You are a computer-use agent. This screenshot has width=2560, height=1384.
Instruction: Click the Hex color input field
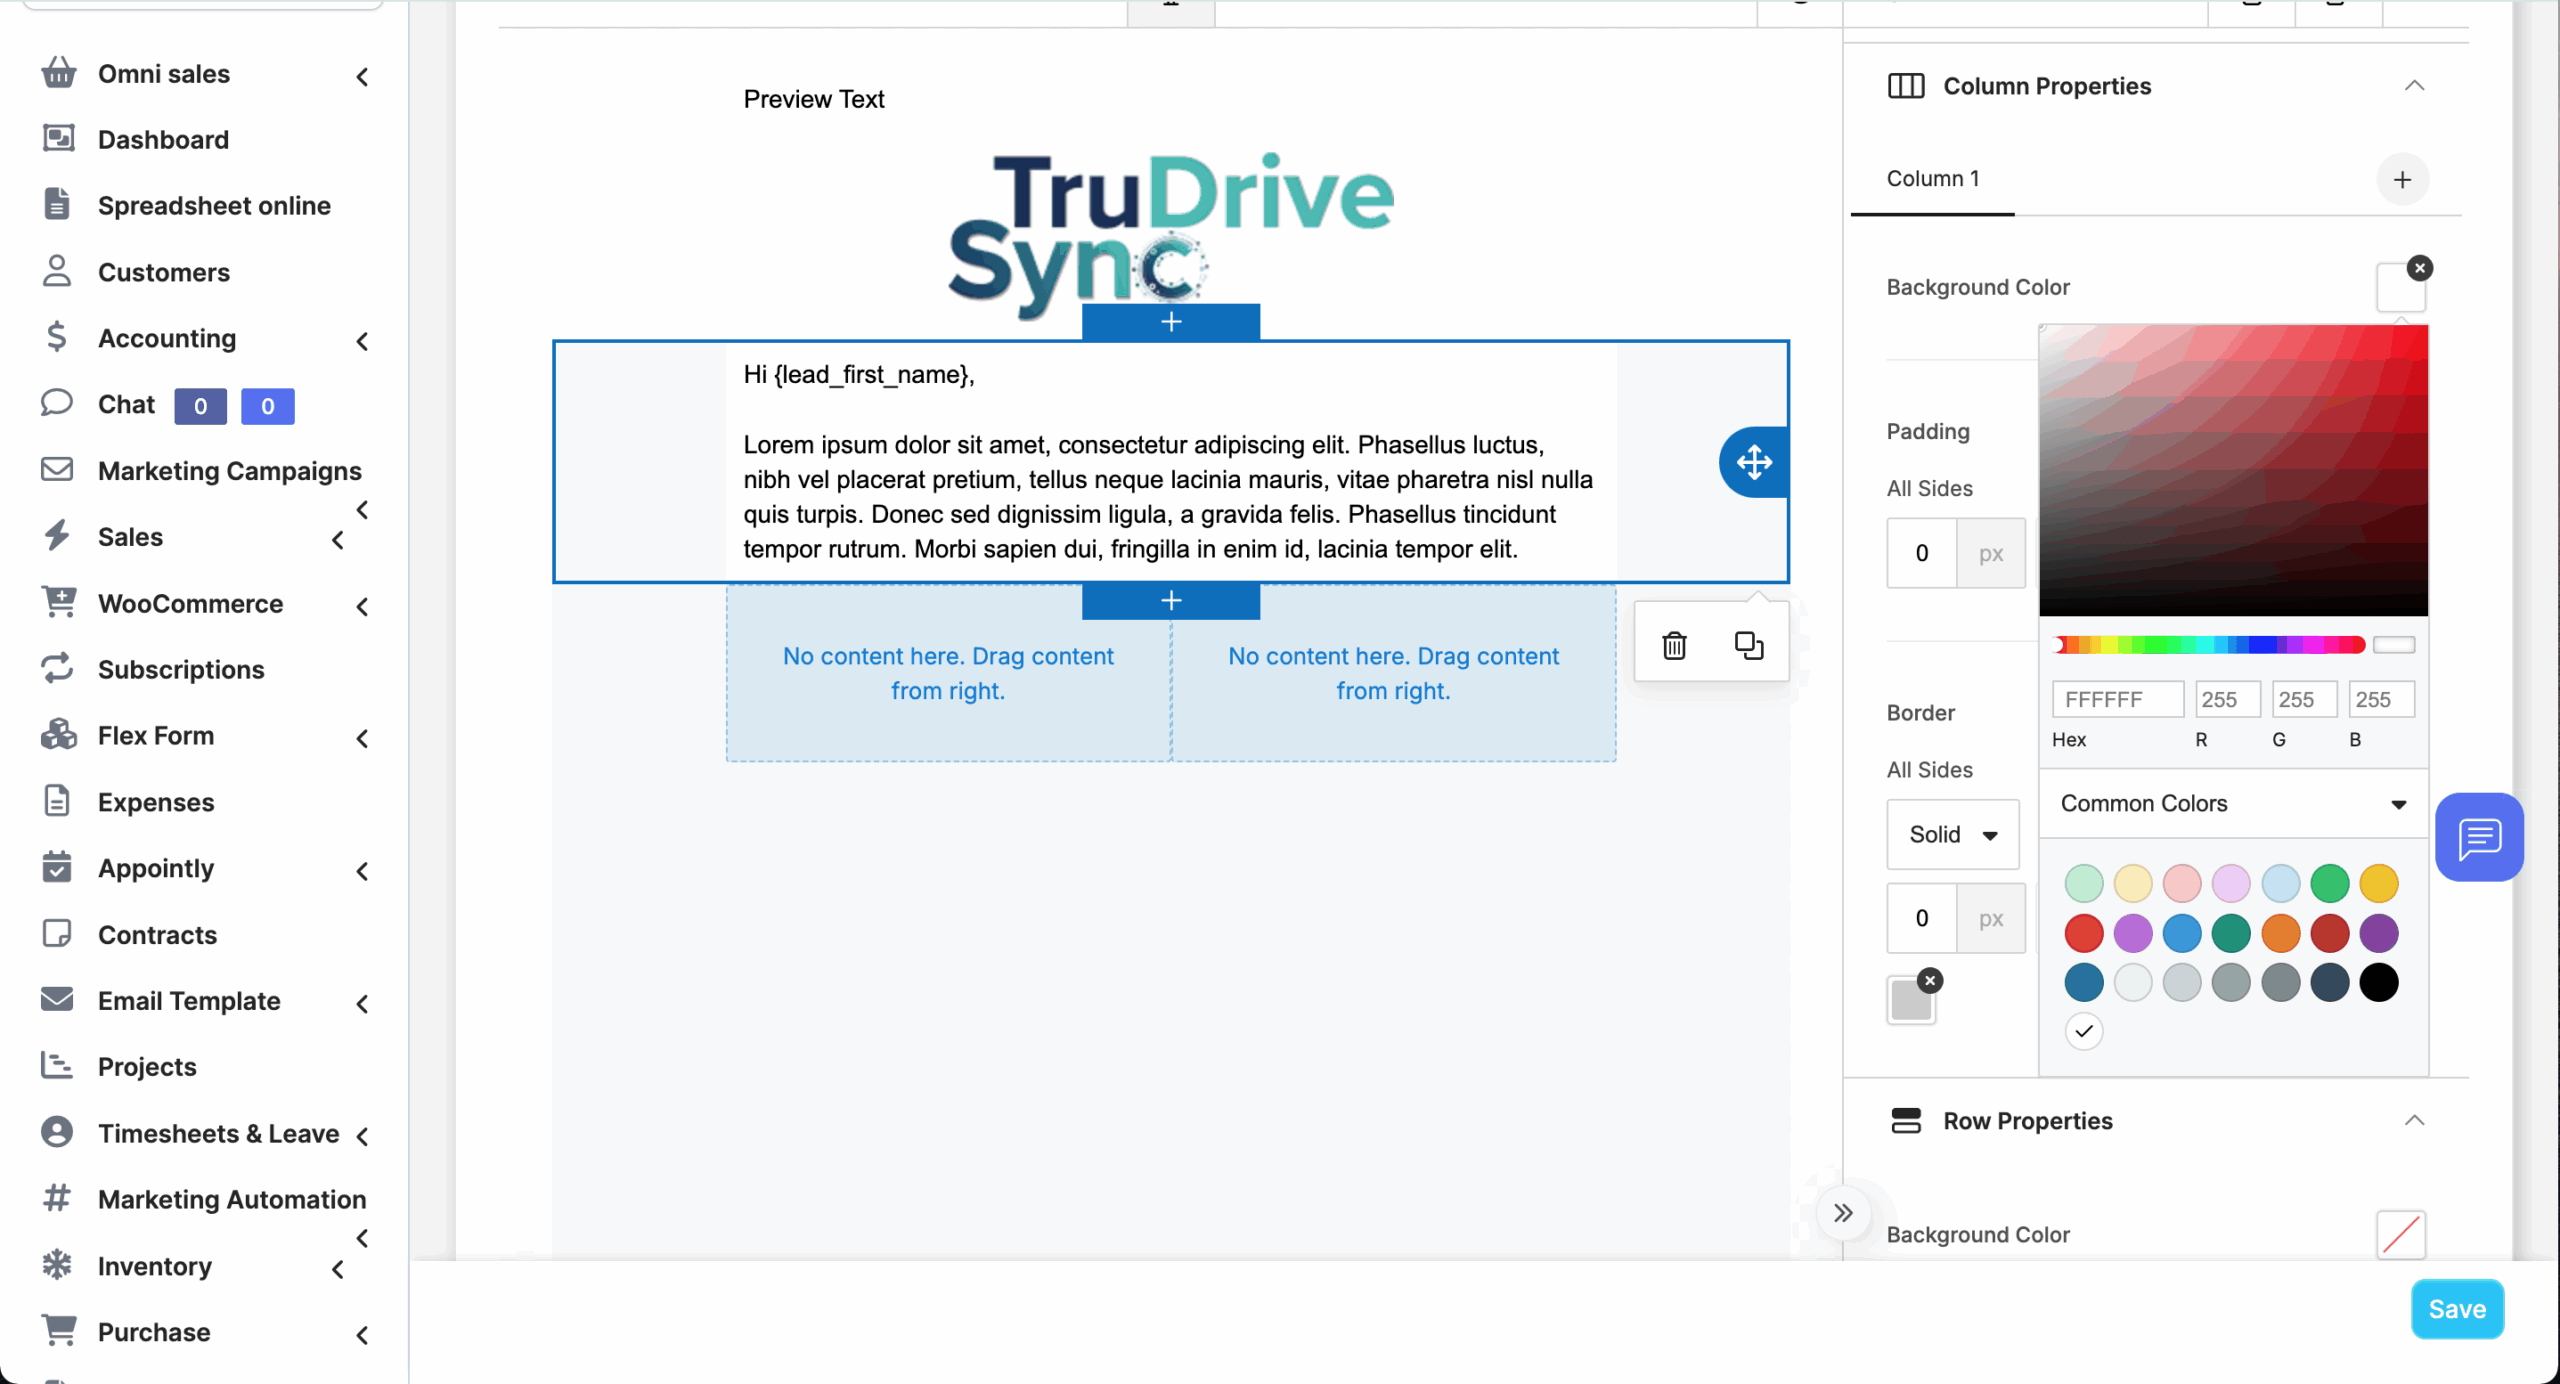click(2116, 700)
